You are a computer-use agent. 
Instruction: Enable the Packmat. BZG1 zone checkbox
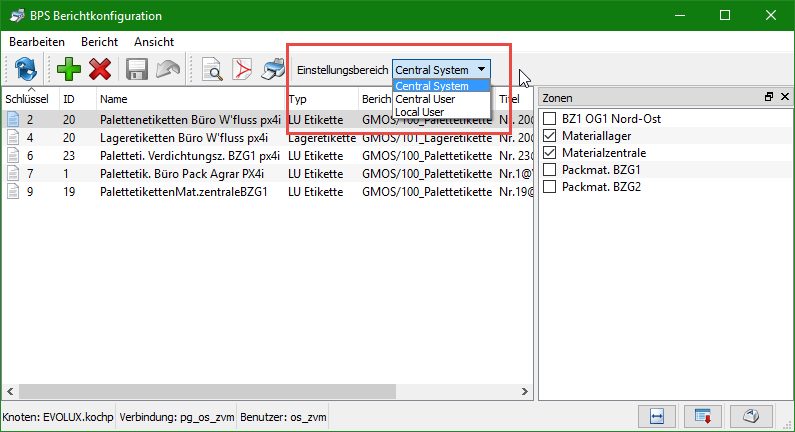550,170
